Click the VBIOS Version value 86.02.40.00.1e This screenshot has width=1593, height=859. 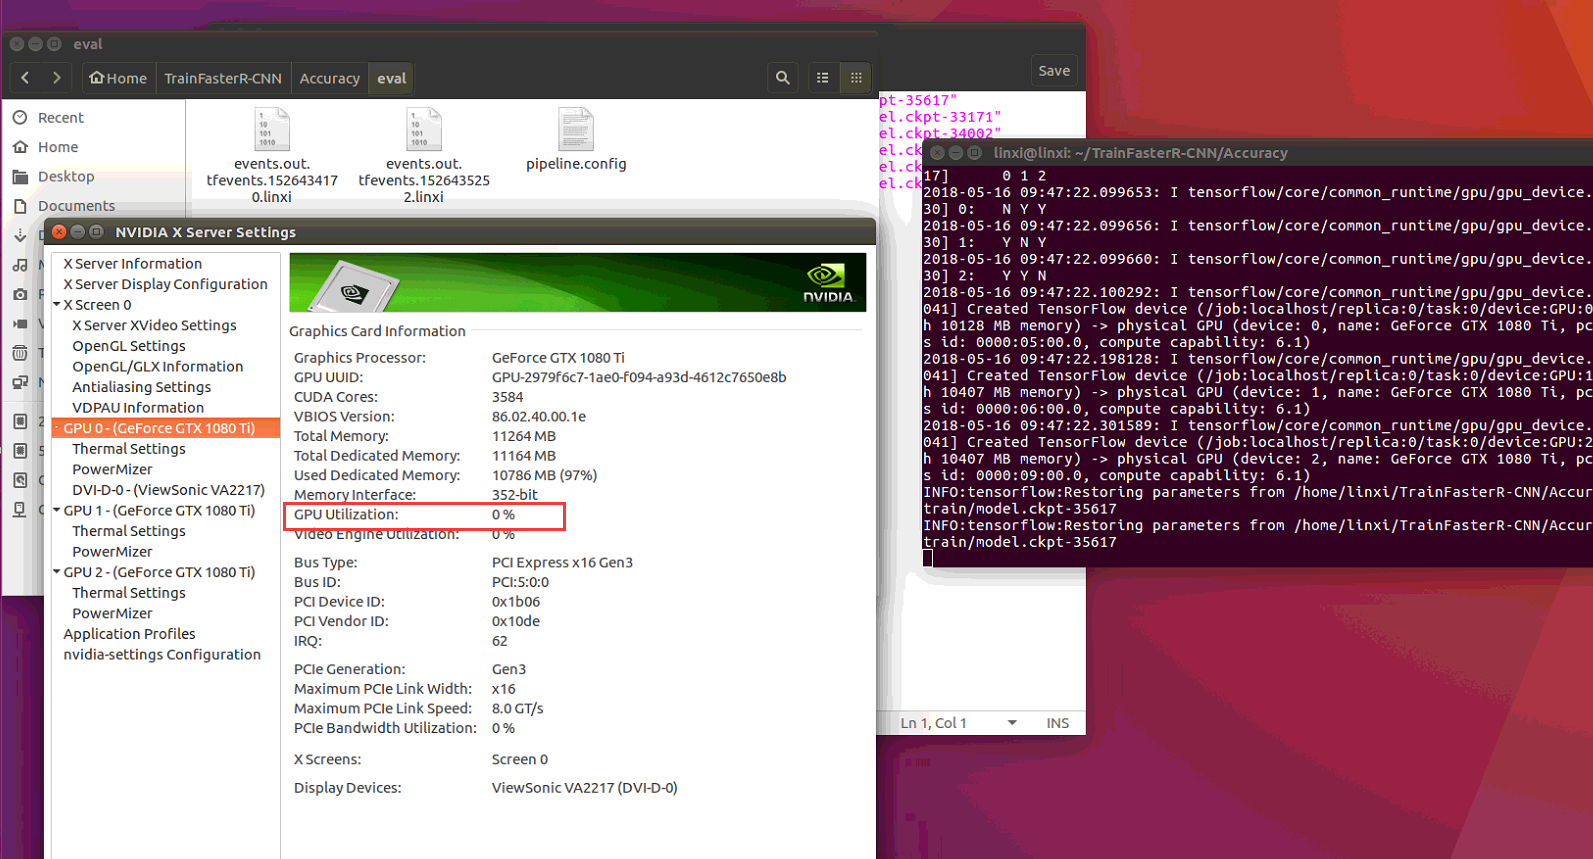539,416
